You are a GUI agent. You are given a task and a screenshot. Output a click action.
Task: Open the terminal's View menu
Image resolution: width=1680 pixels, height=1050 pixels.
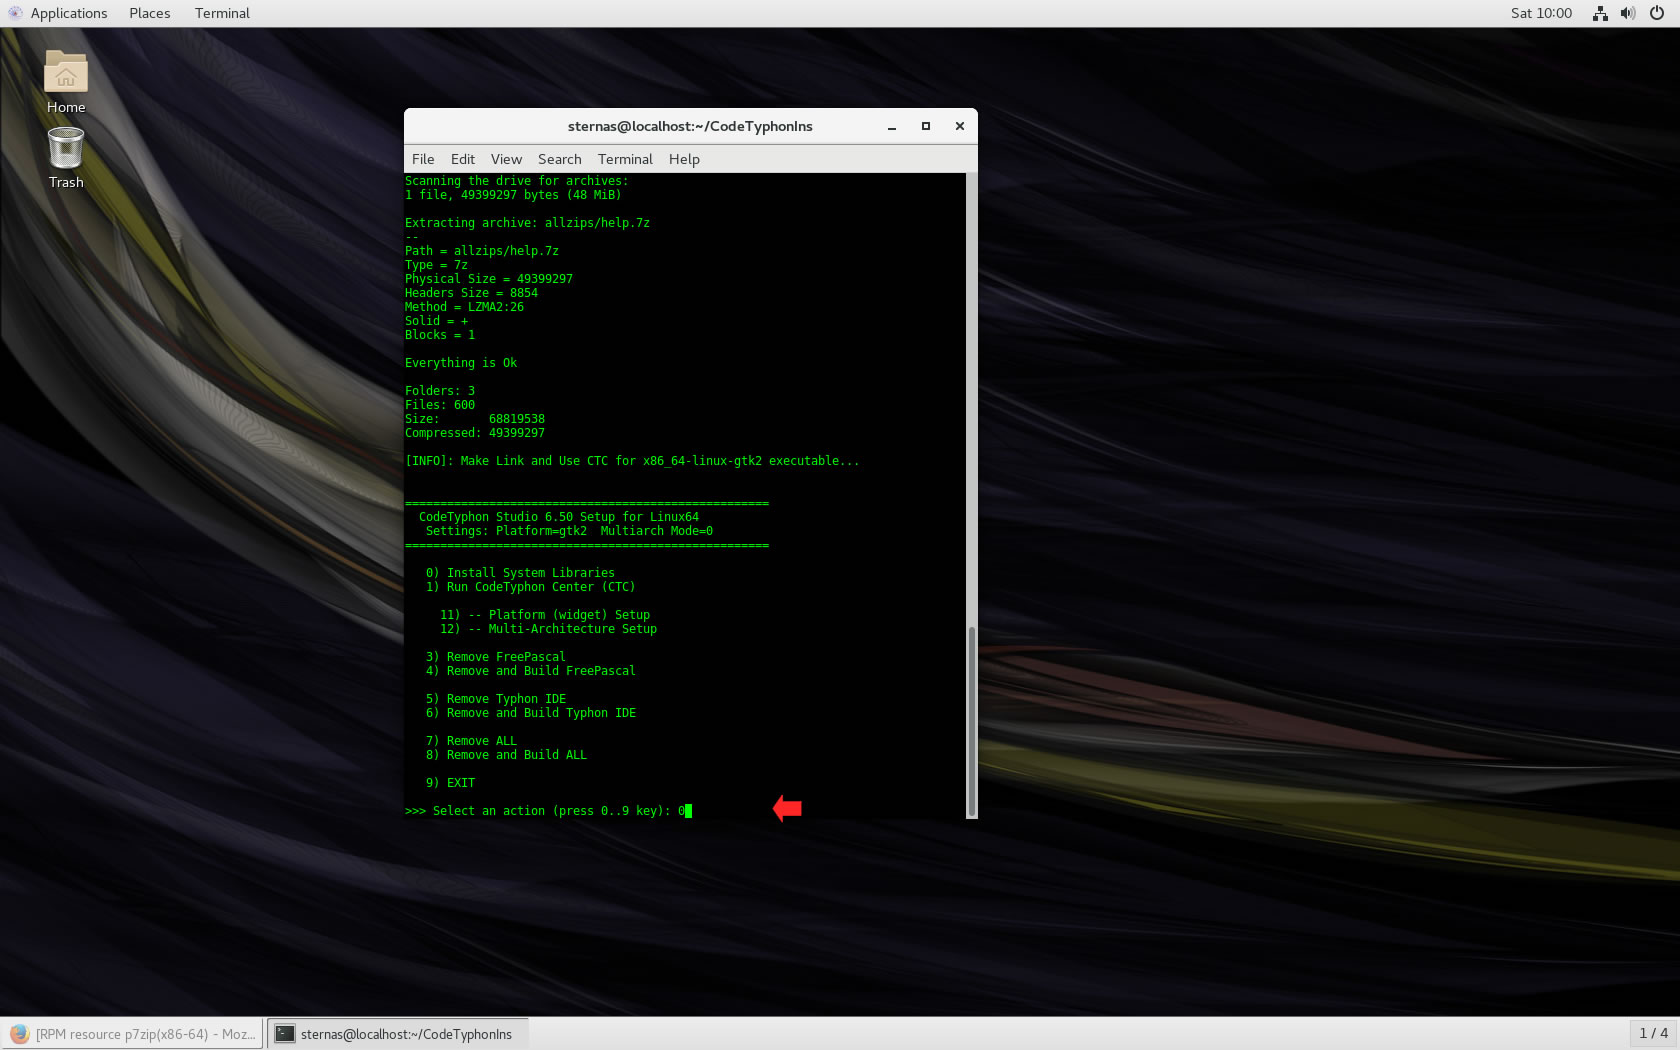click(506, 159)
